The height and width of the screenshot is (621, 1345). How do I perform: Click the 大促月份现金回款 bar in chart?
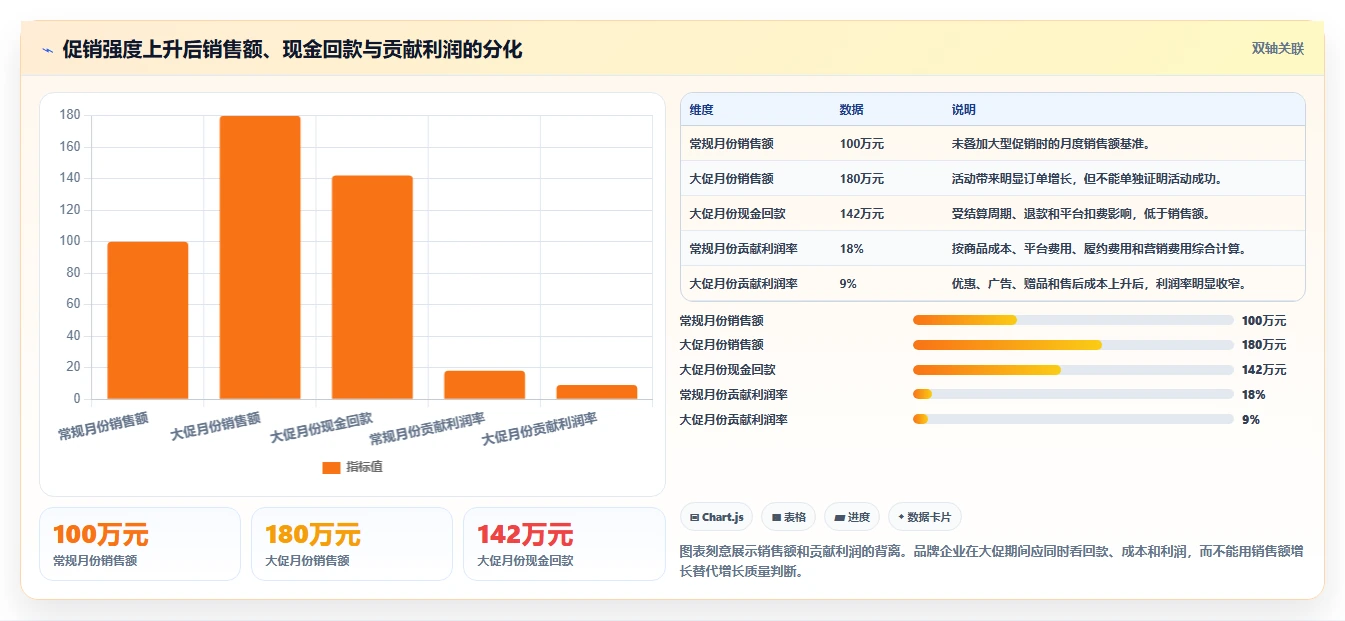pyautogui.click(x=372, y=287)
